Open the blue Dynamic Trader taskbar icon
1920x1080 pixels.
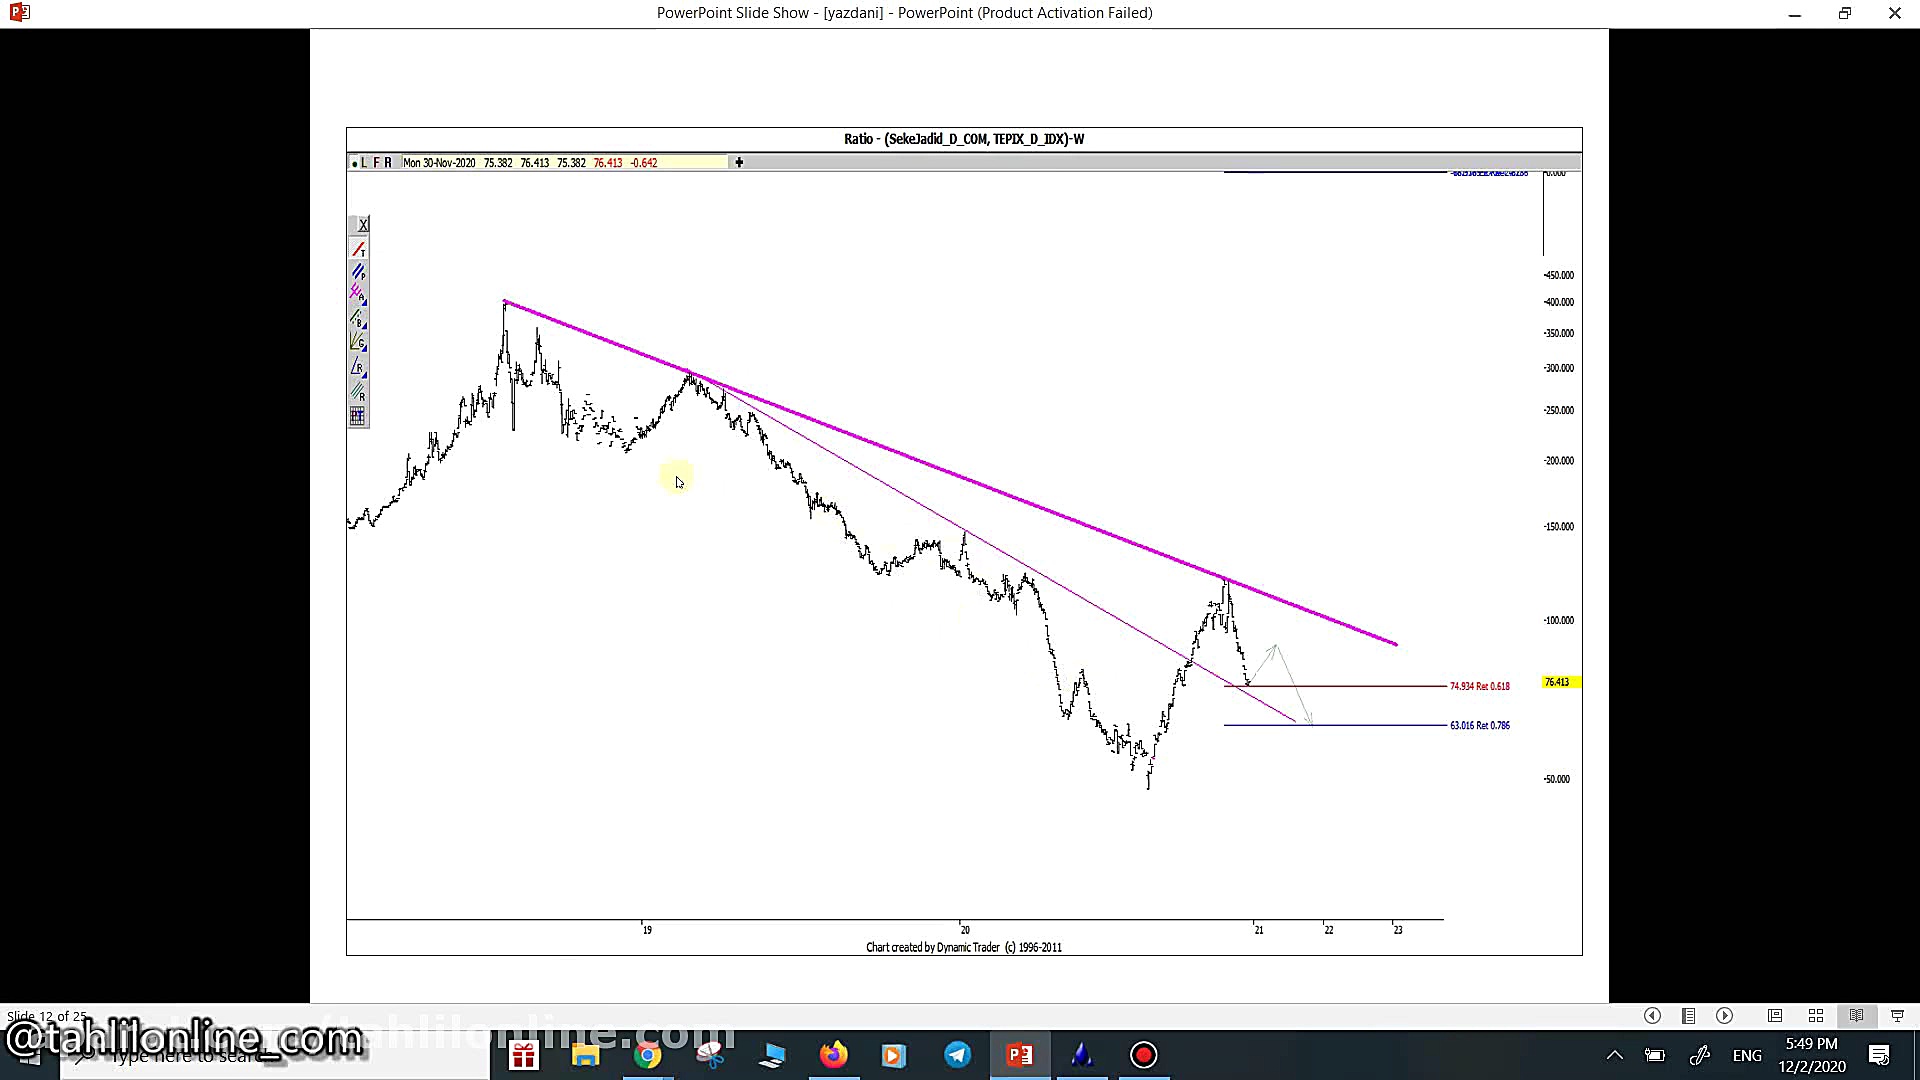1081,1055
